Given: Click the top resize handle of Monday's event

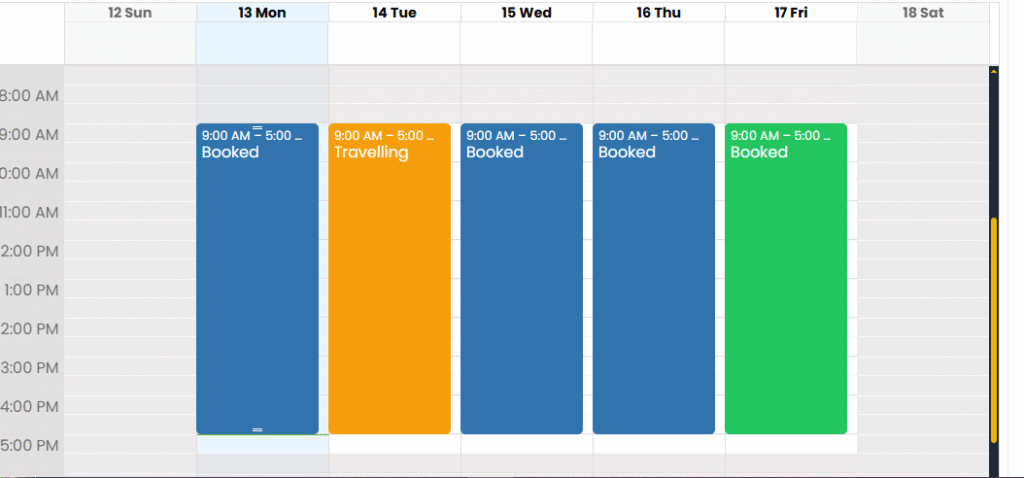Looking at the screenshot, I should pos(257,128).
